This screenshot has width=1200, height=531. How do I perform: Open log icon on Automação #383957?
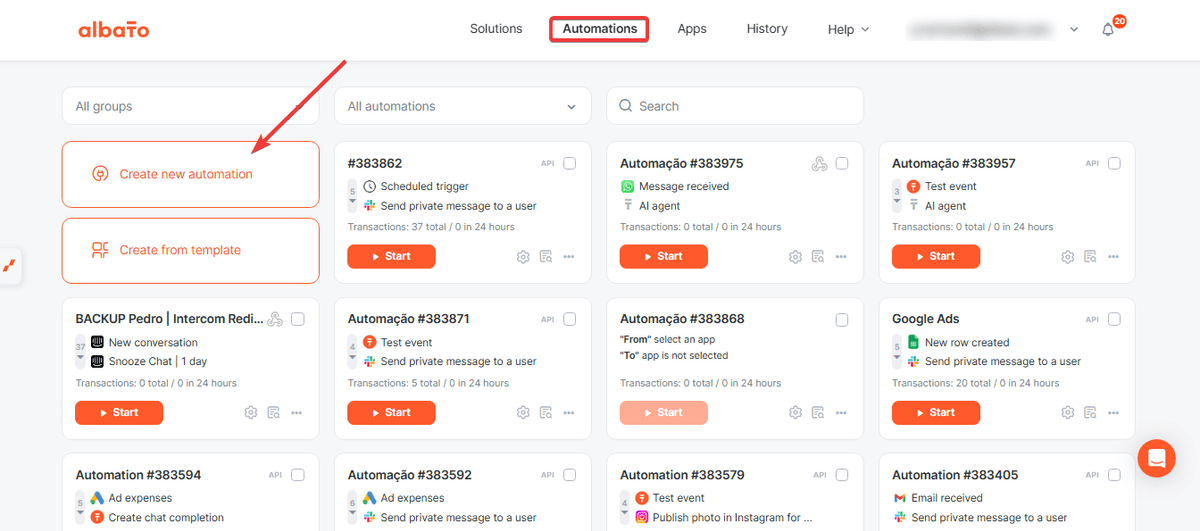[x=1090, y=257]
